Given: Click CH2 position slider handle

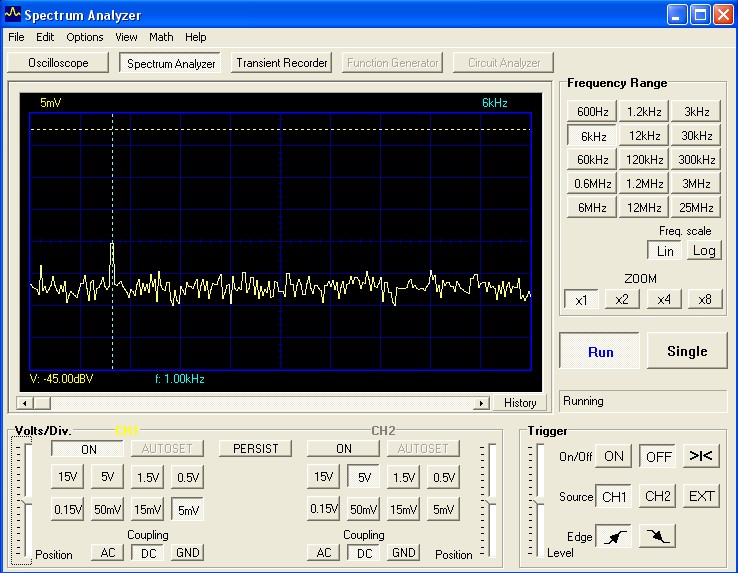Looking at the screenshot, I should tap(490, 500).
